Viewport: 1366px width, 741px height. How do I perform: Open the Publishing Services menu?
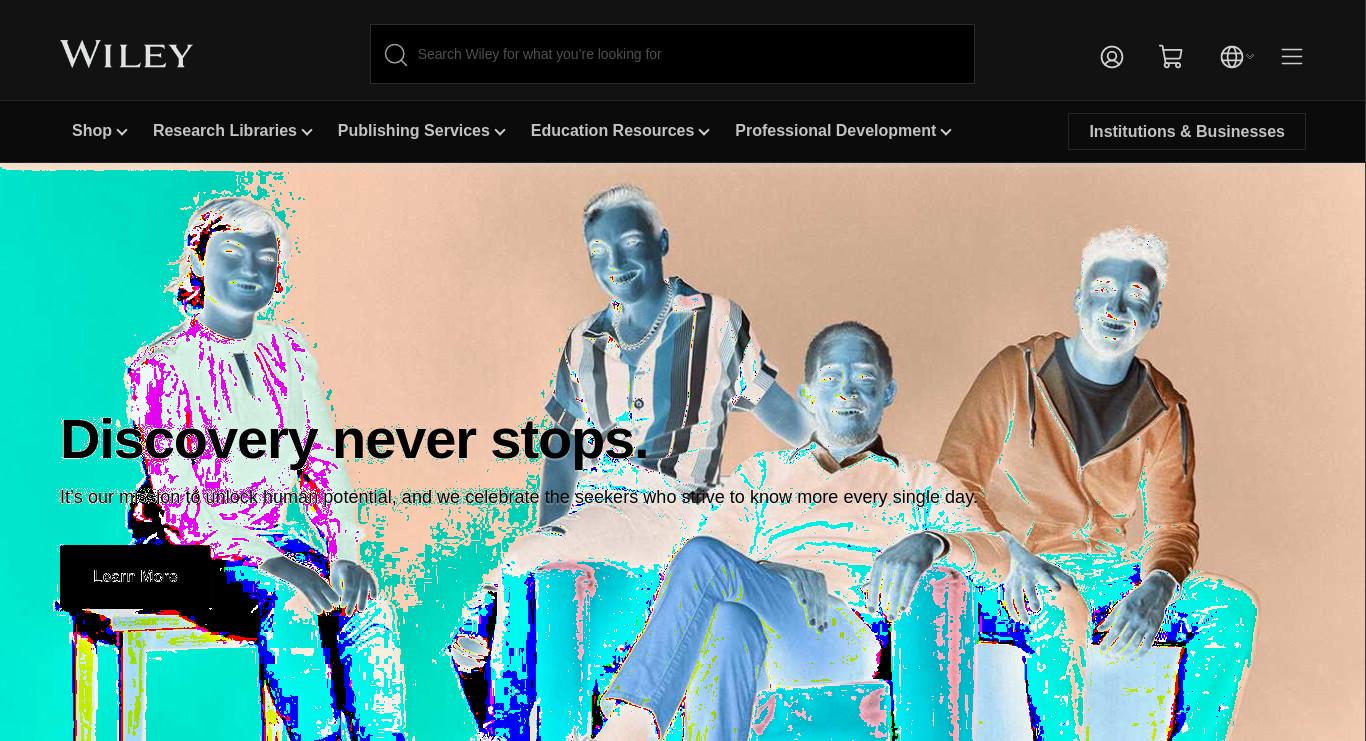click(x=414, y=131)
